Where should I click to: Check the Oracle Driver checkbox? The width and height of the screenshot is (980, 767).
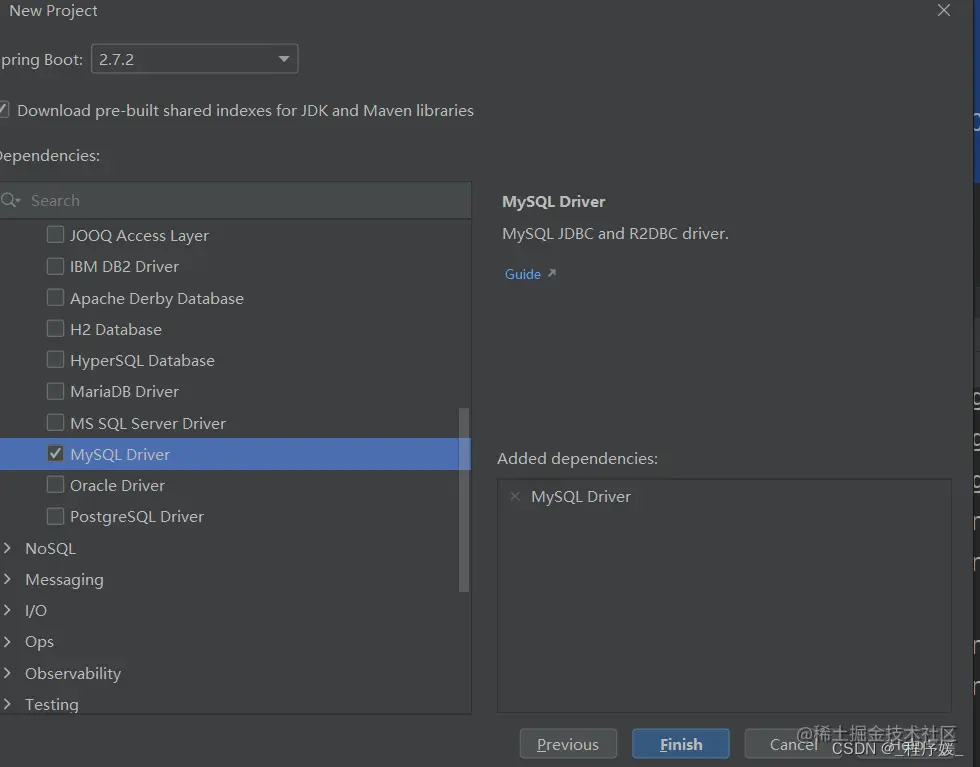(x=55, y=484)
